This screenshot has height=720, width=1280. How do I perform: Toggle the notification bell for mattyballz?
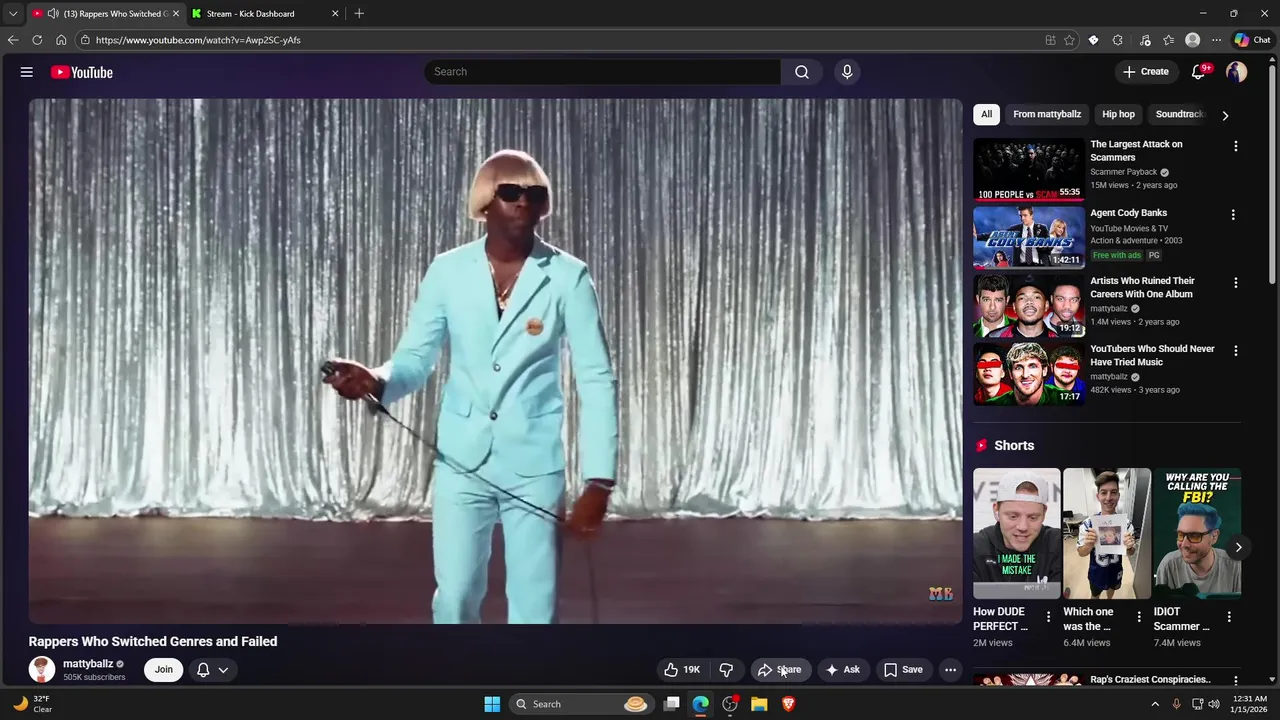click(x=203, y=670)
